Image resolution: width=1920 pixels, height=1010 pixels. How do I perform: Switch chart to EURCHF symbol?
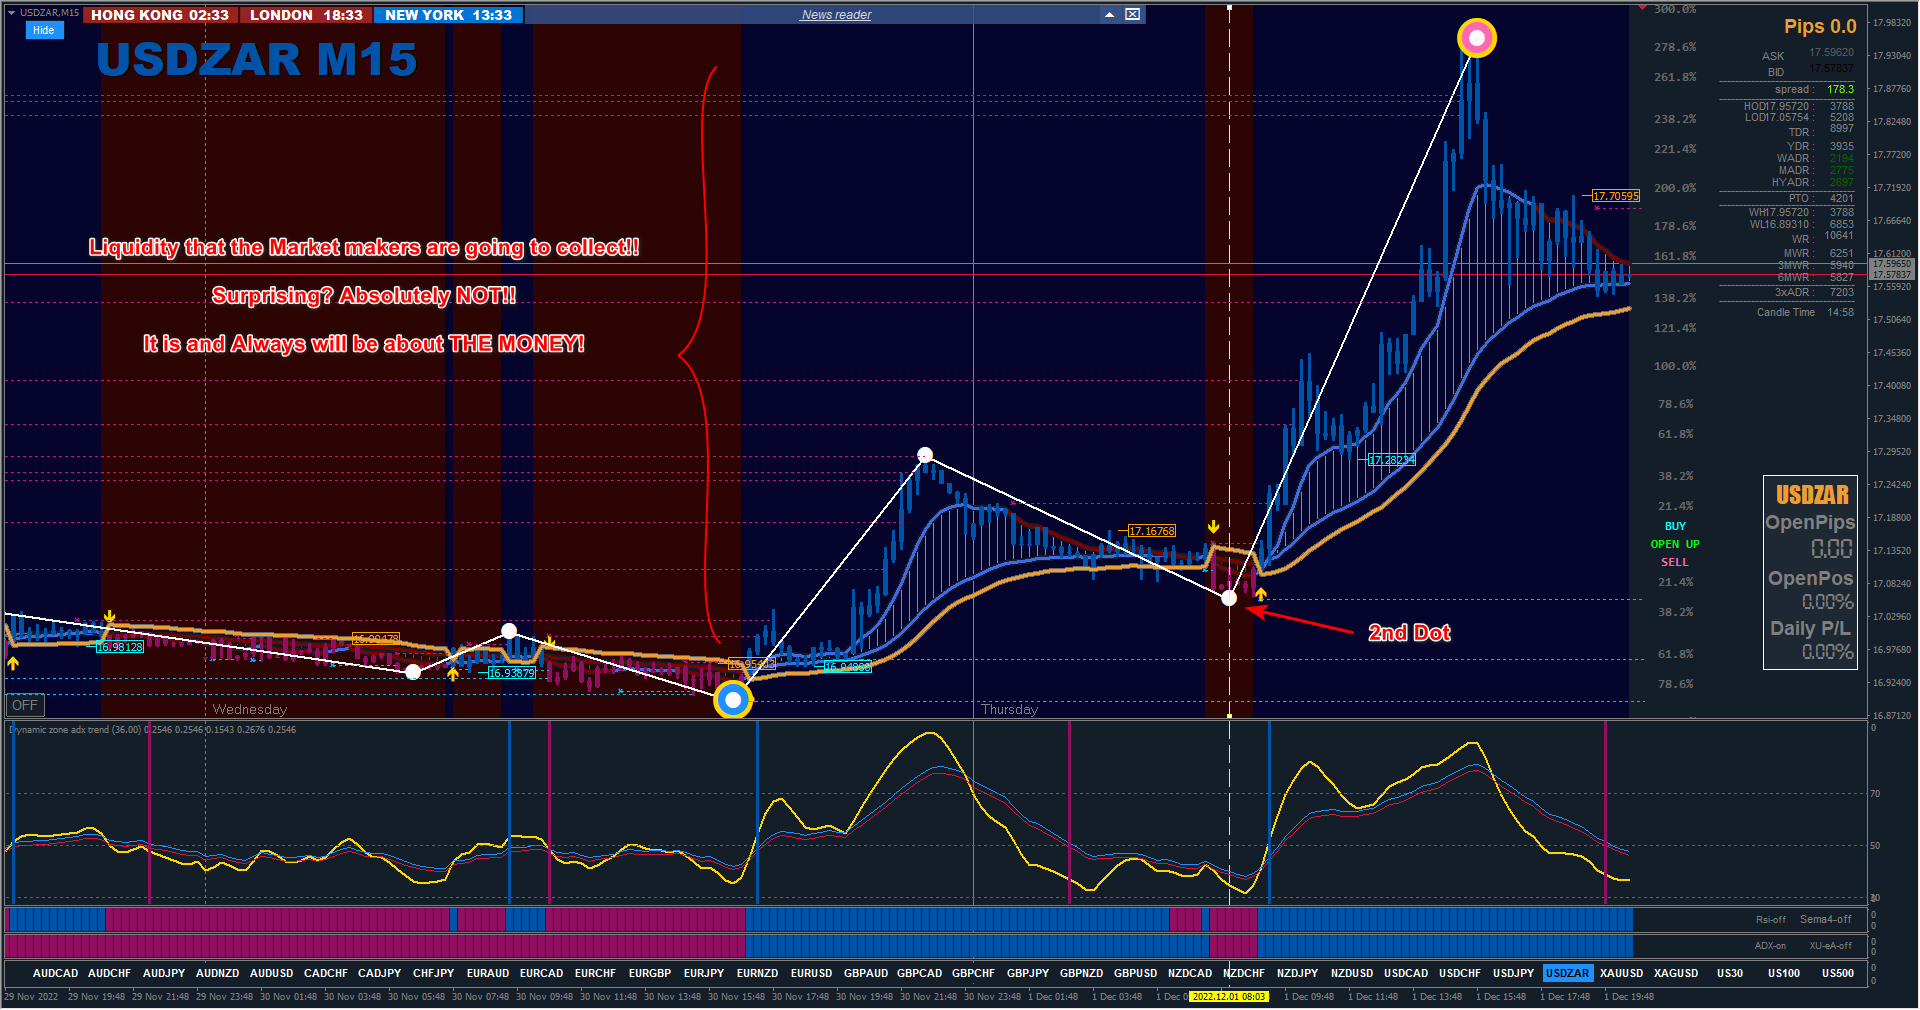595,973
